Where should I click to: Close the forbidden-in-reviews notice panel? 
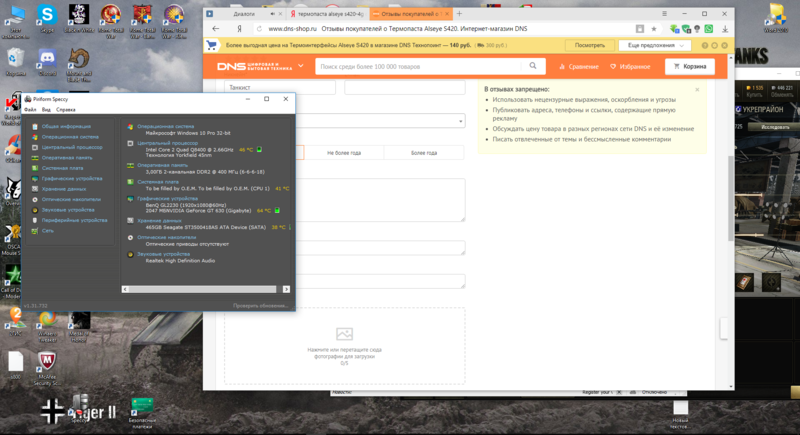tap(697, 89)
